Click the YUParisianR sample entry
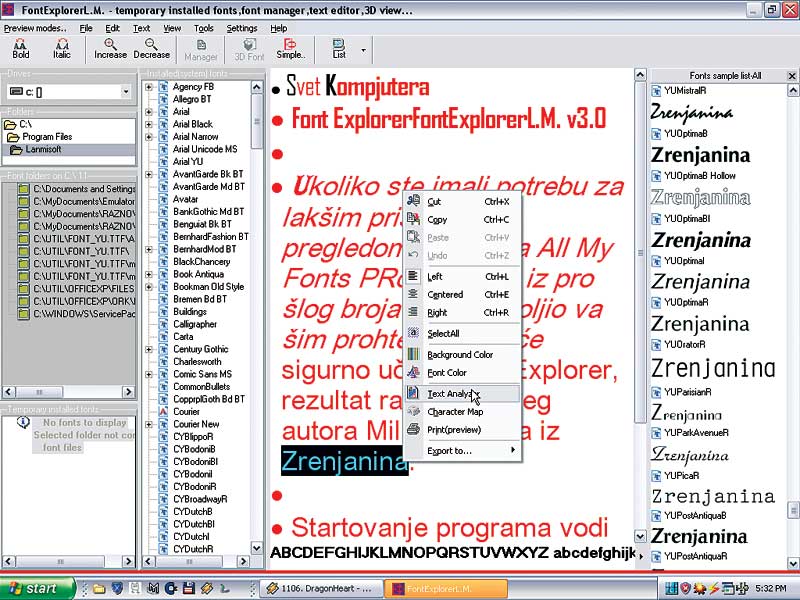 687,392
